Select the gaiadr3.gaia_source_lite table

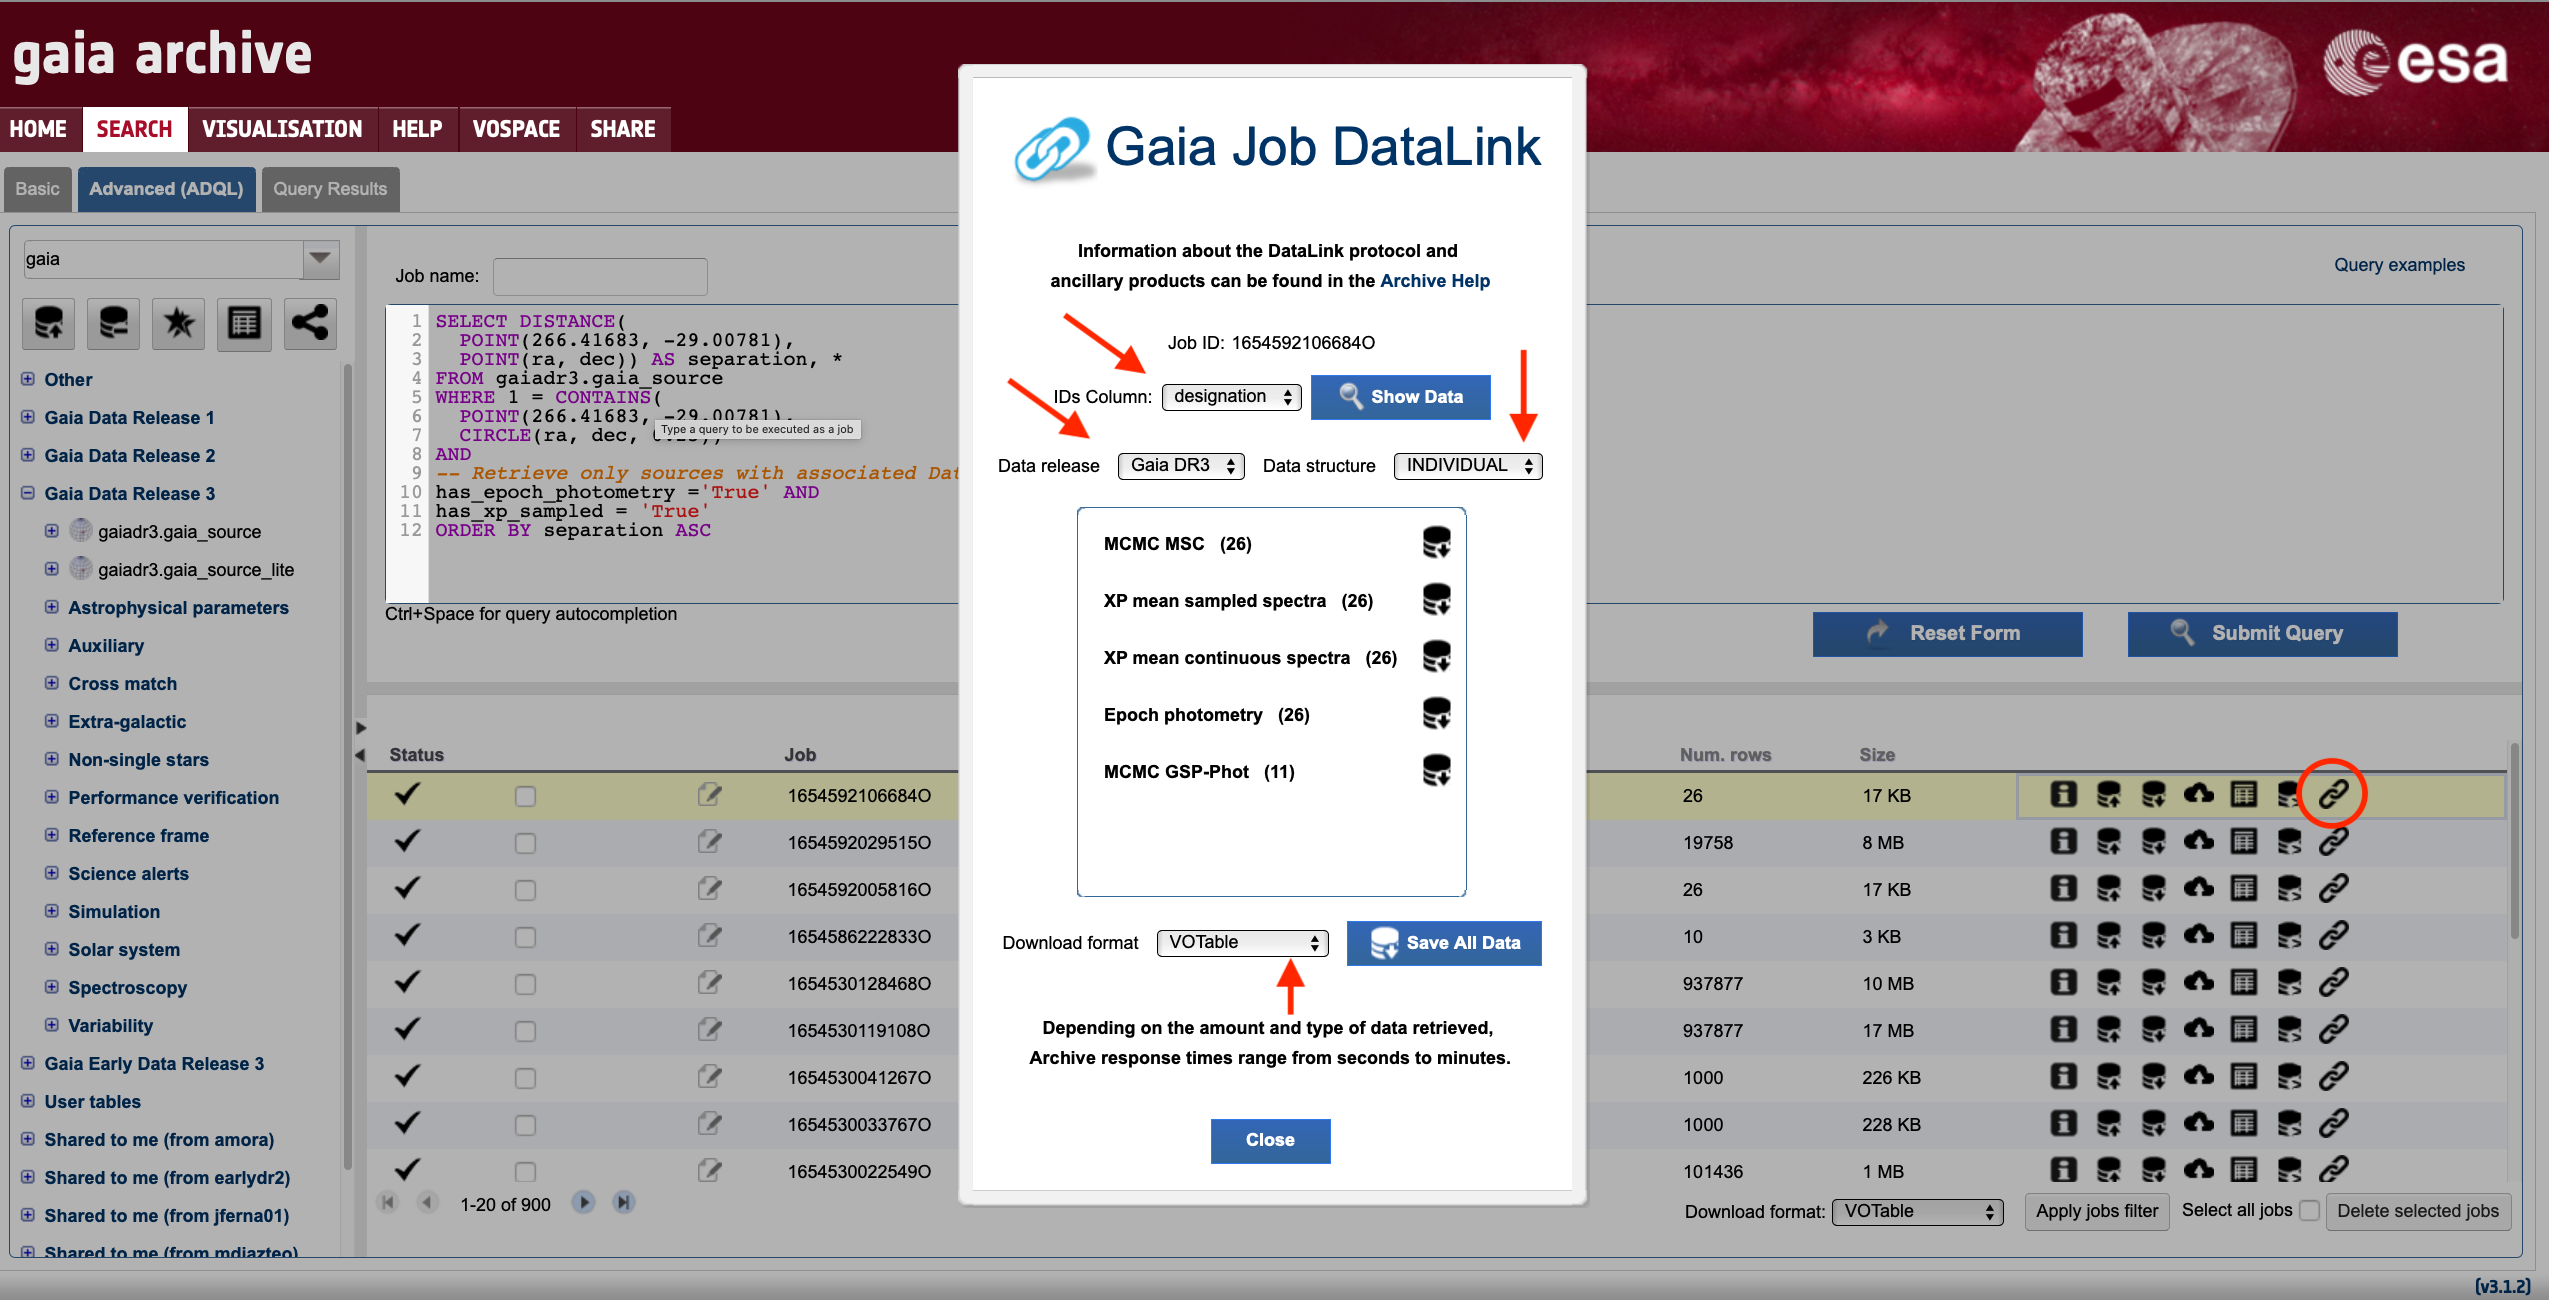click(195, 570)
